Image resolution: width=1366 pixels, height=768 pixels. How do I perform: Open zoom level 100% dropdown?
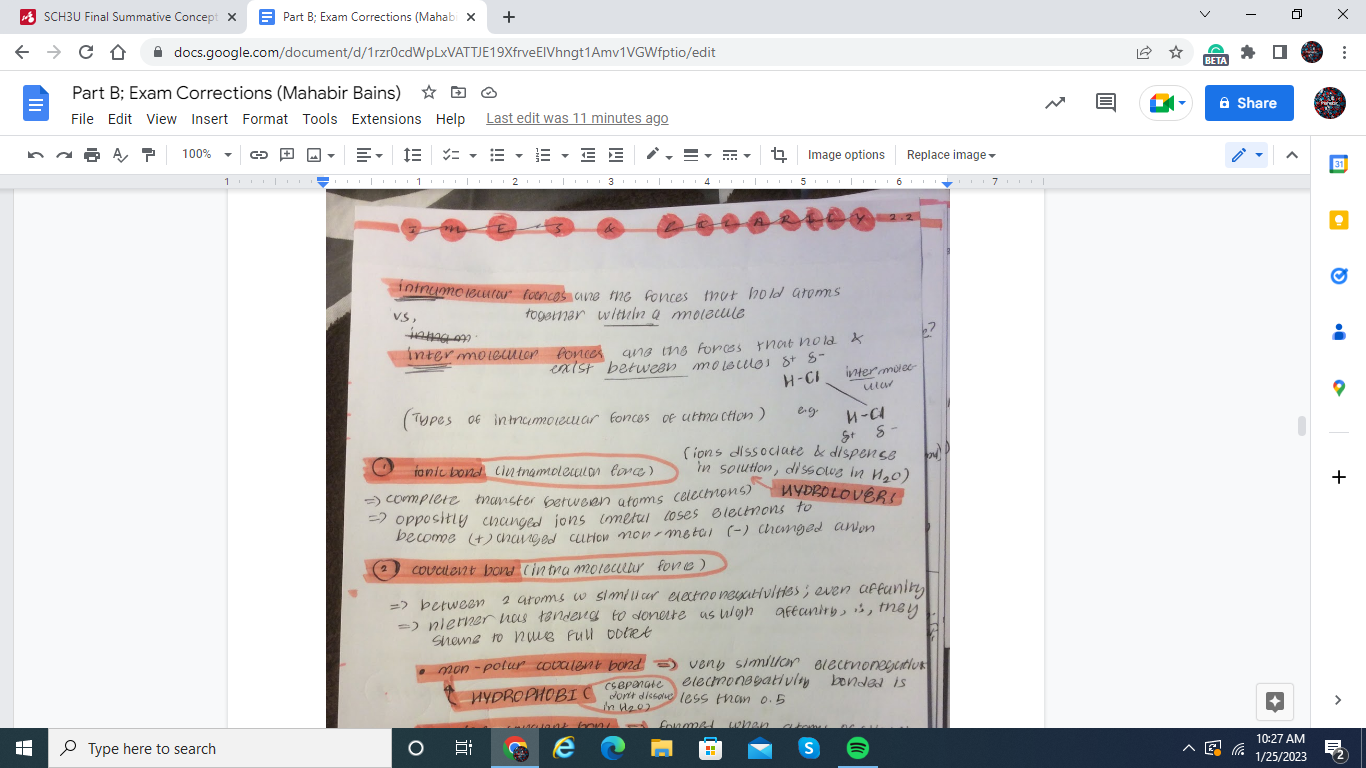pos(206,155)
